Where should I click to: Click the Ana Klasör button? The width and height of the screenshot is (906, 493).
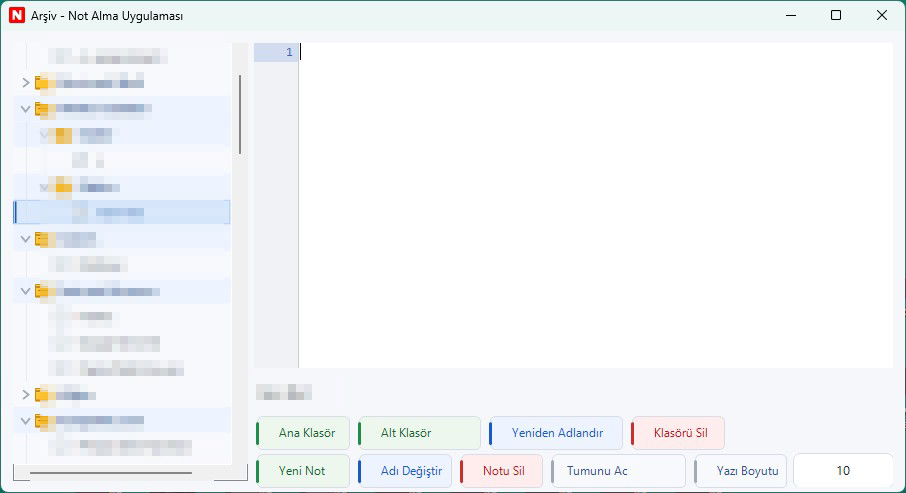[304, 433]
